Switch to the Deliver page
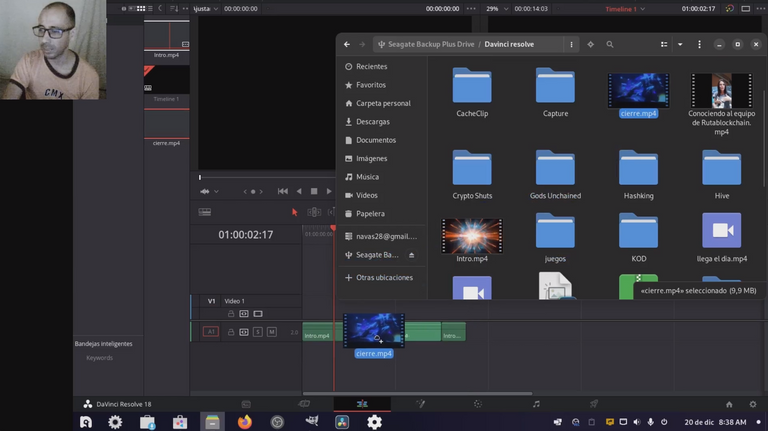Screen dimensions: 768x431 (x=594, y=404)
